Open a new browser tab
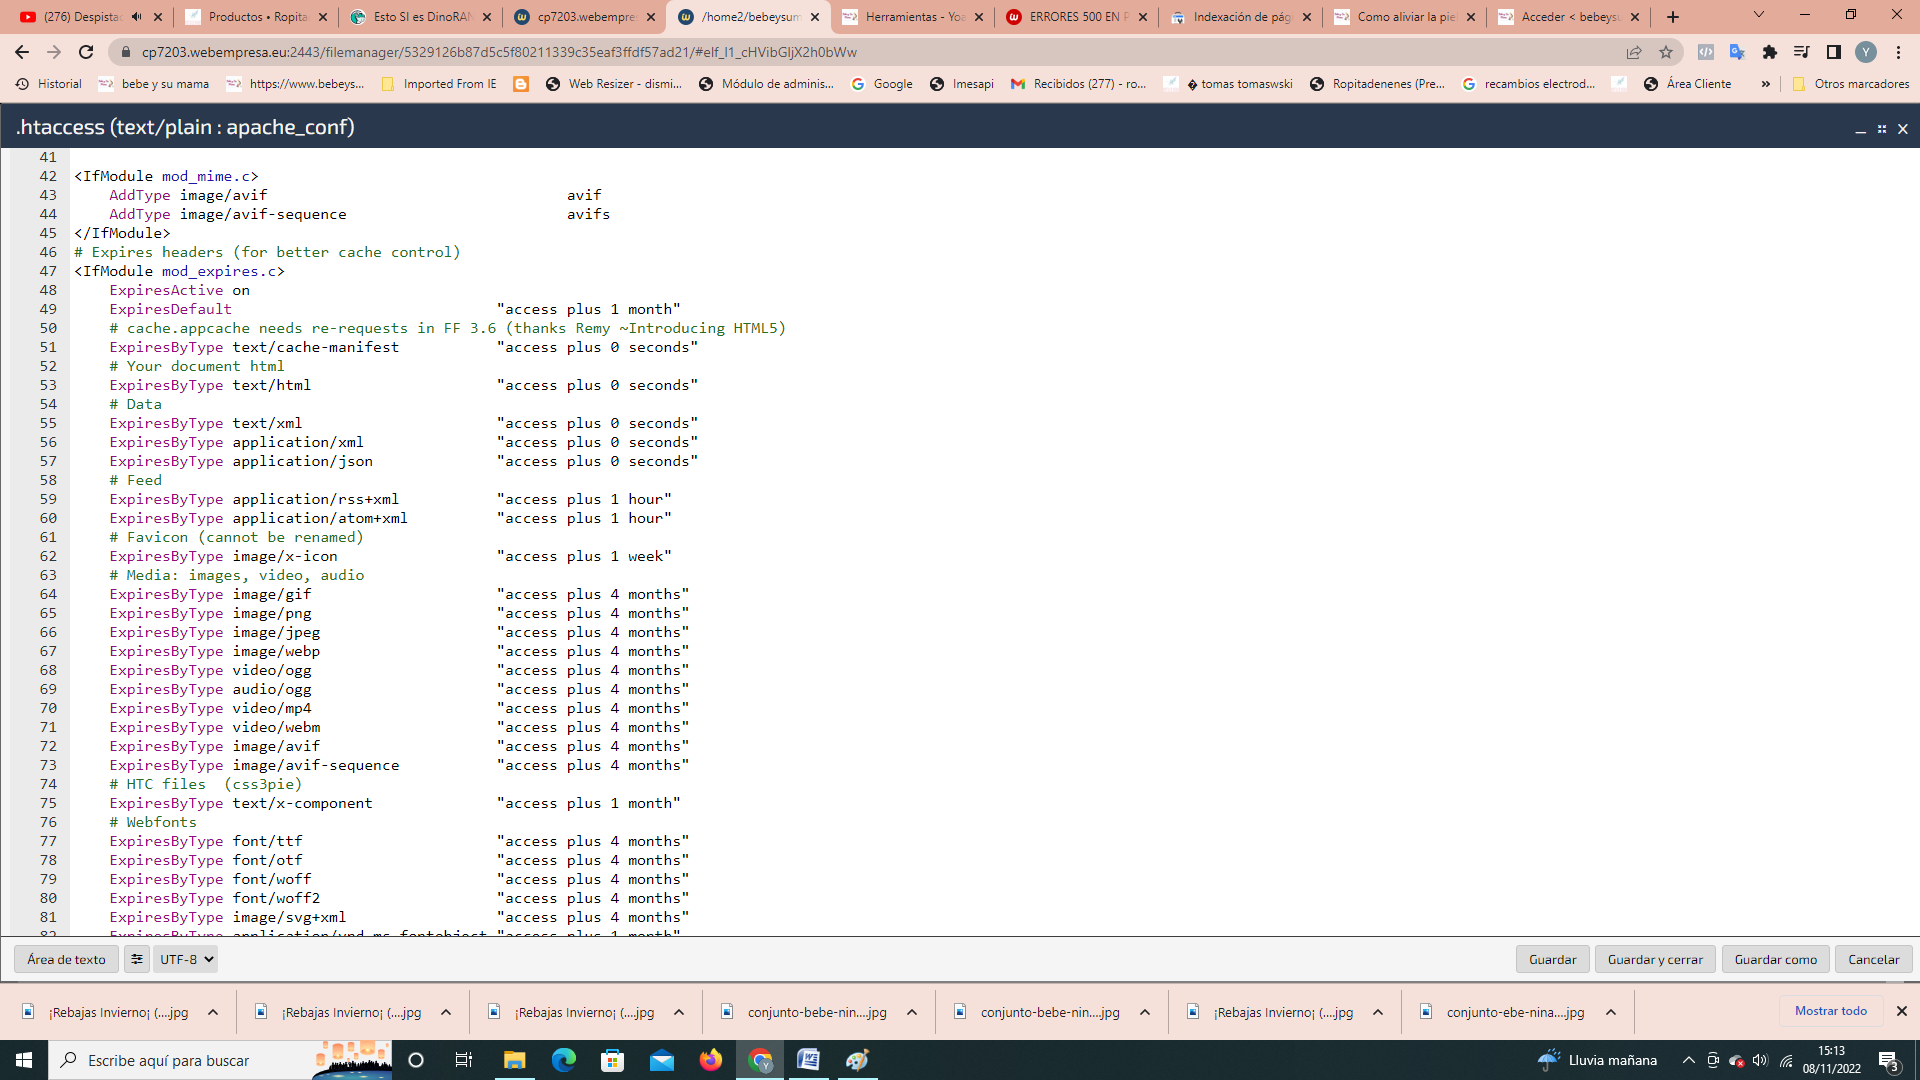This screenshot has height=1080, width=1920. tap(1673, 17)
